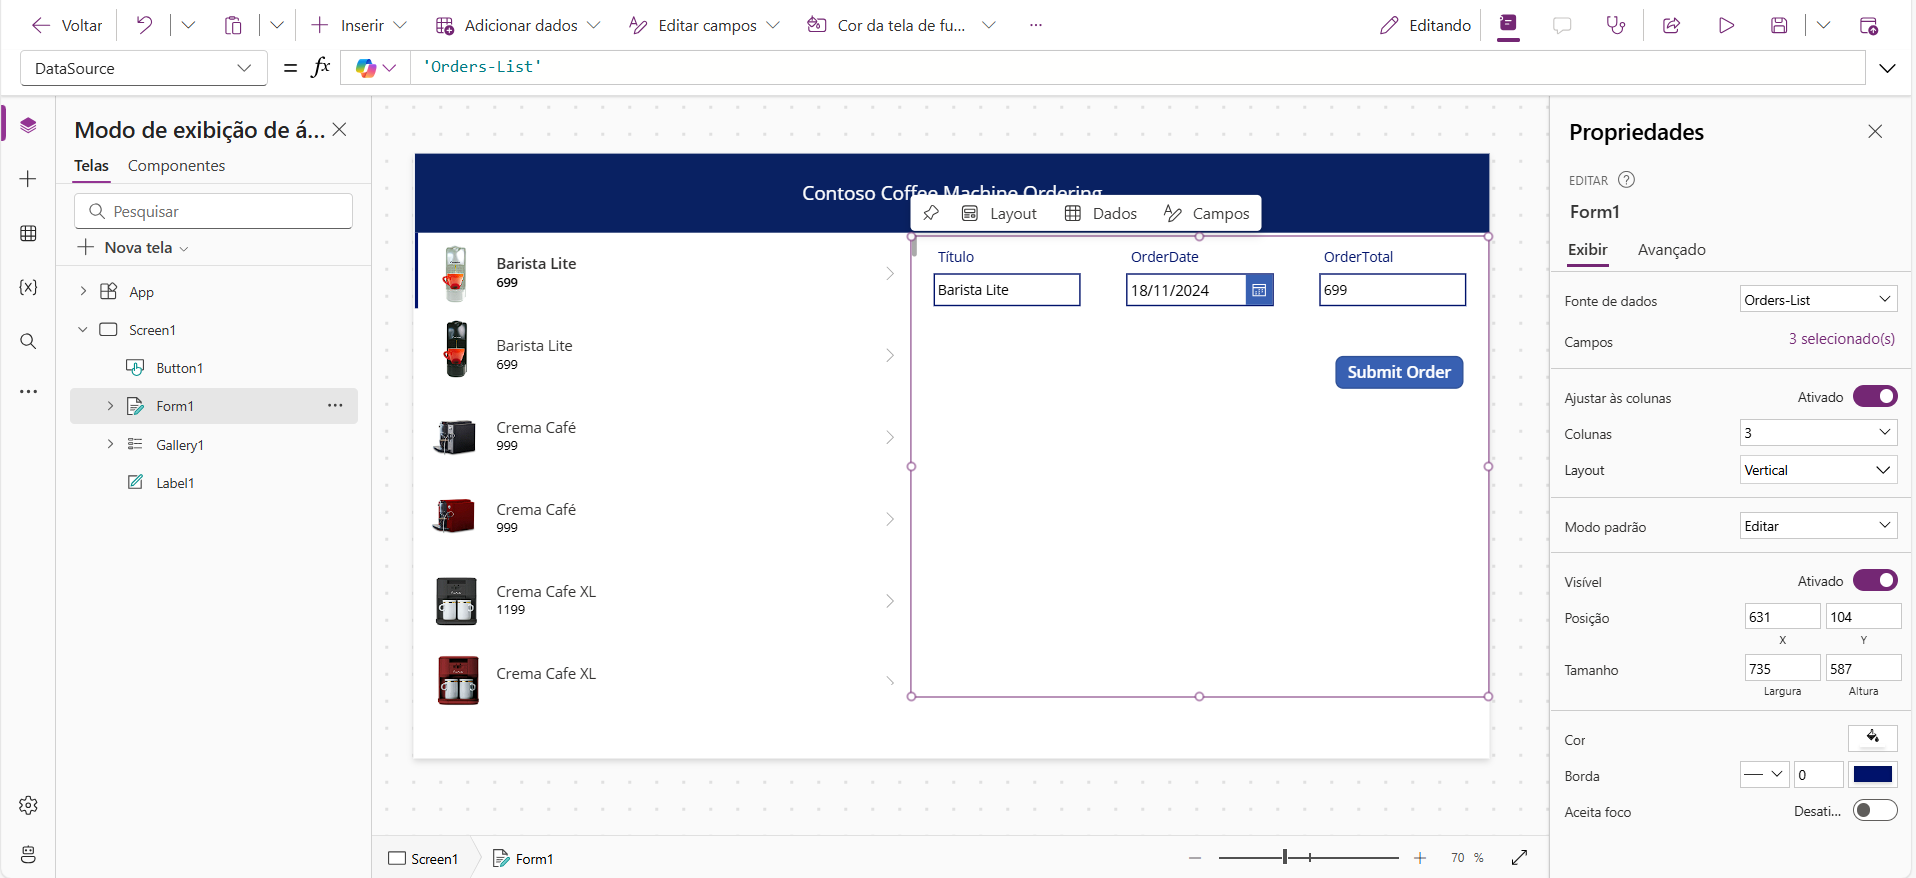Image resolution: width=1916 pixels, height=878 pixels.
Task: Expand the formula bar chevron
Action: (1887, 68)
